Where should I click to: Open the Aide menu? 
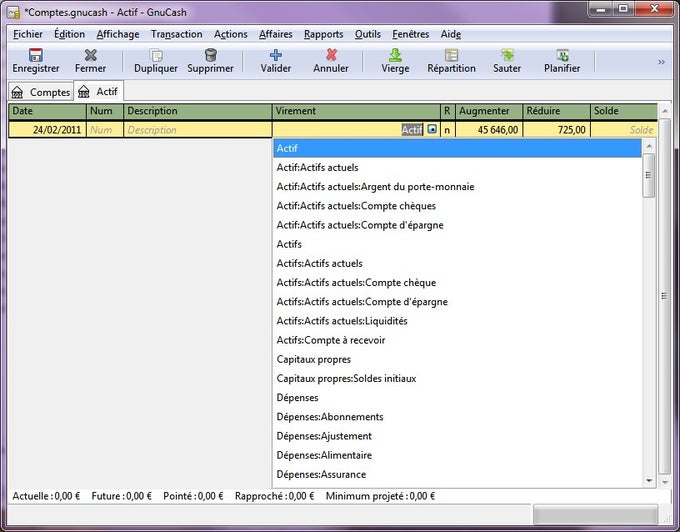451,34
